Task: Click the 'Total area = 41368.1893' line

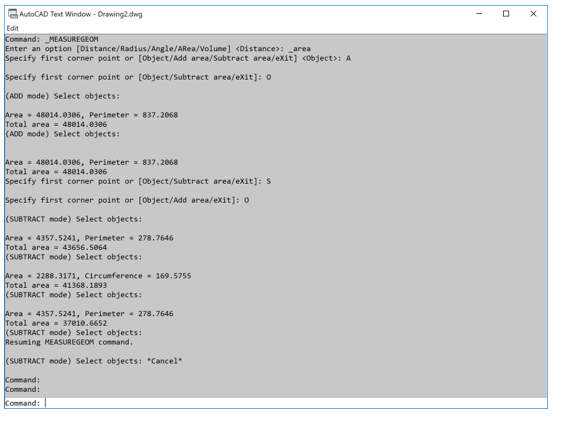Action: tap(56, 286)
